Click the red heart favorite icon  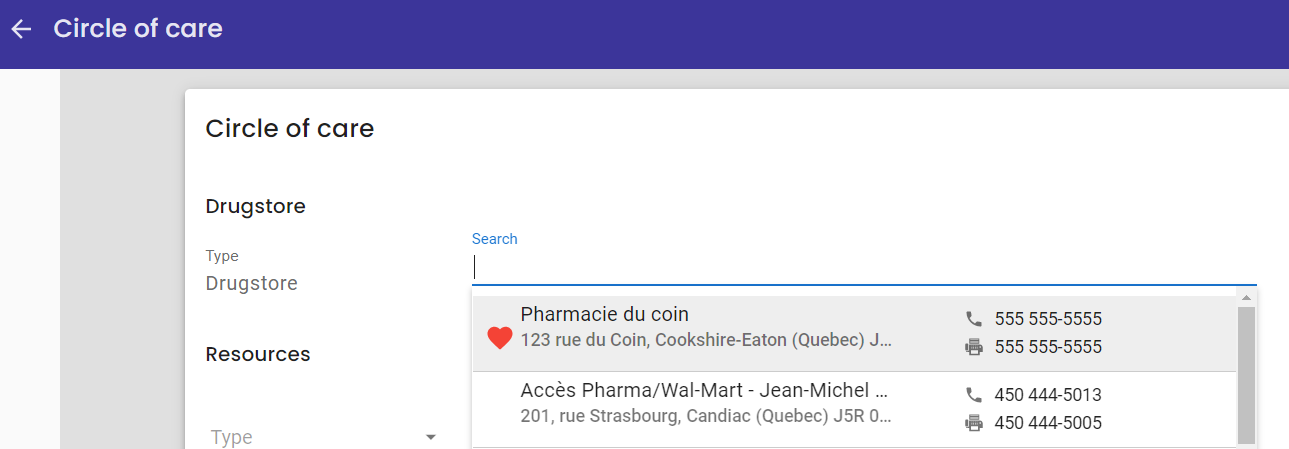click(500, 339)
